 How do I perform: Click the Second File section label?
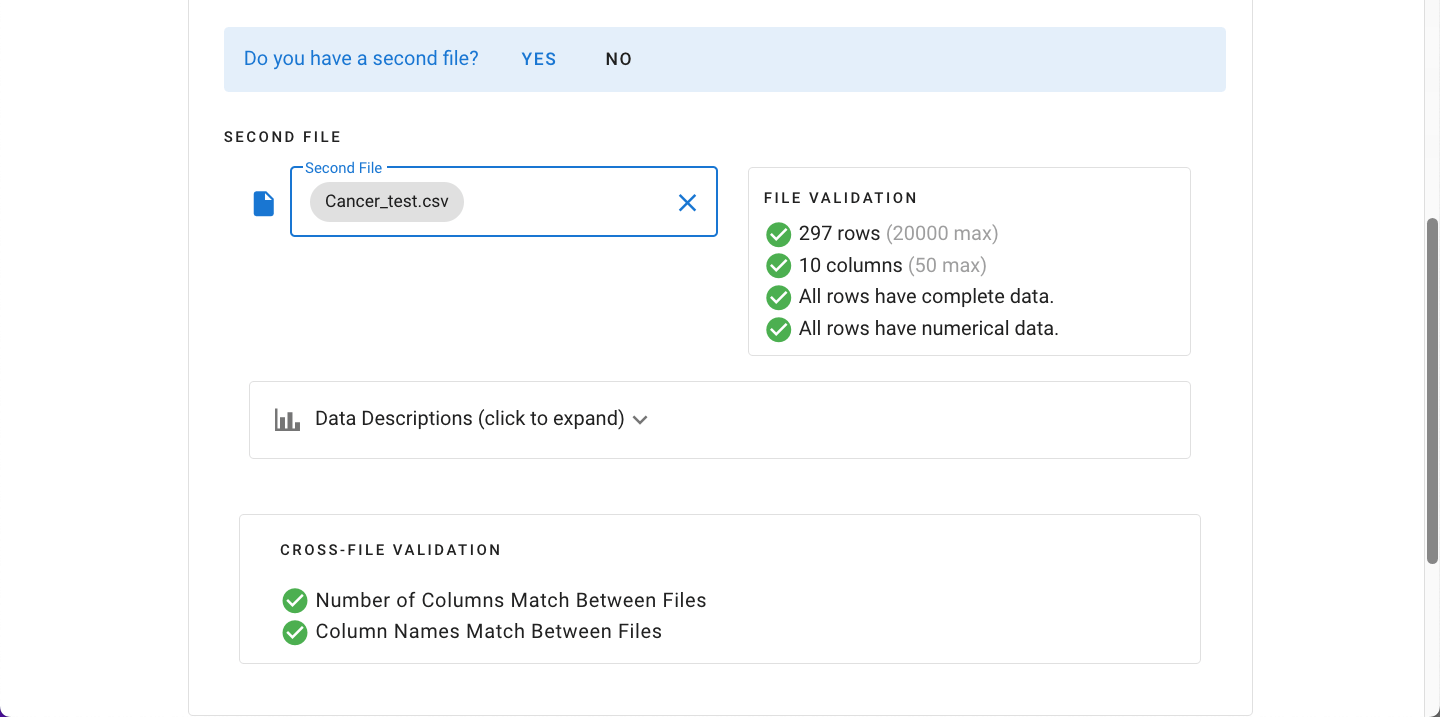coord(283,137)
